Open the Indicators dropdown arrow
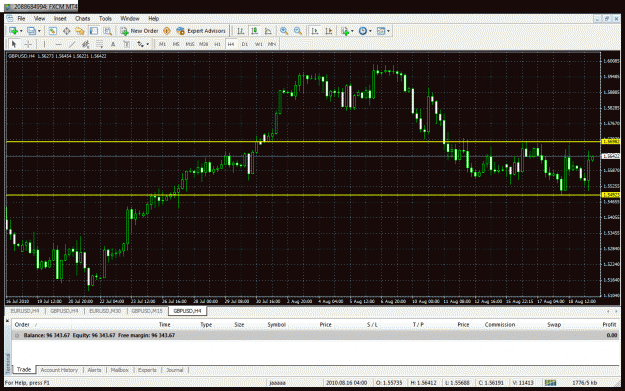The image size is (625, 391). click(352, 31)
